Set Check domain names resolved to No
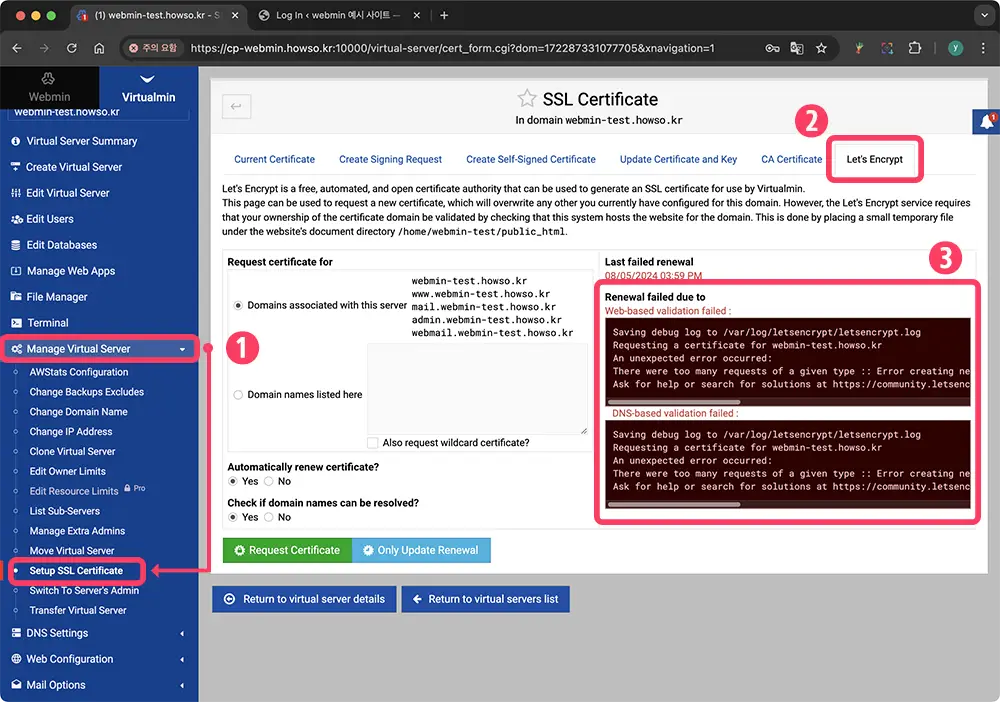 (268, 517)
